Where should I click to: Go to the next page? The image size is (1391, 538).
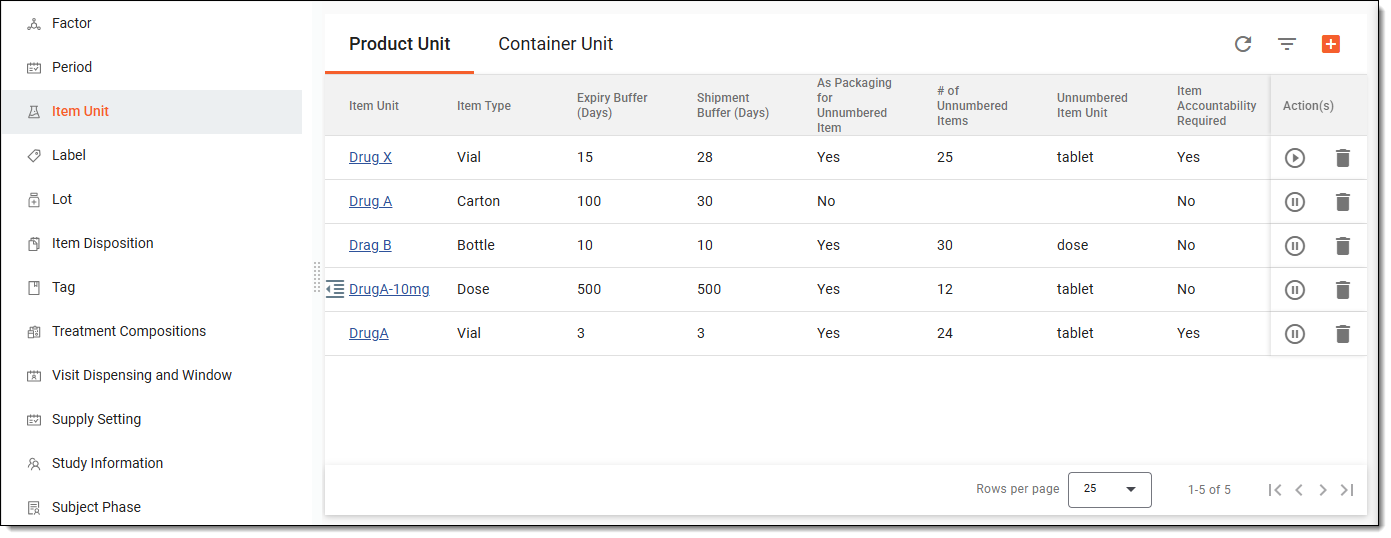[1323, 489]
